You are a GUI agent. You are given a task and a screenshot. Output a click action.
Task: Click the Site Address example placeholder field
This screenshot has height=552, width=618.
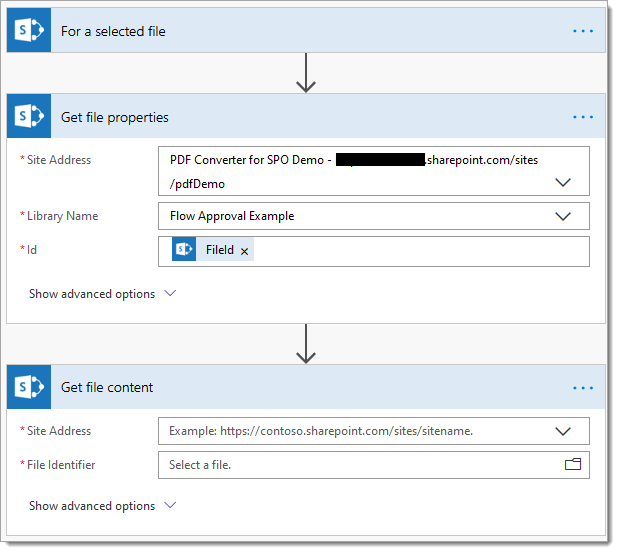click(x=374, y=431)
